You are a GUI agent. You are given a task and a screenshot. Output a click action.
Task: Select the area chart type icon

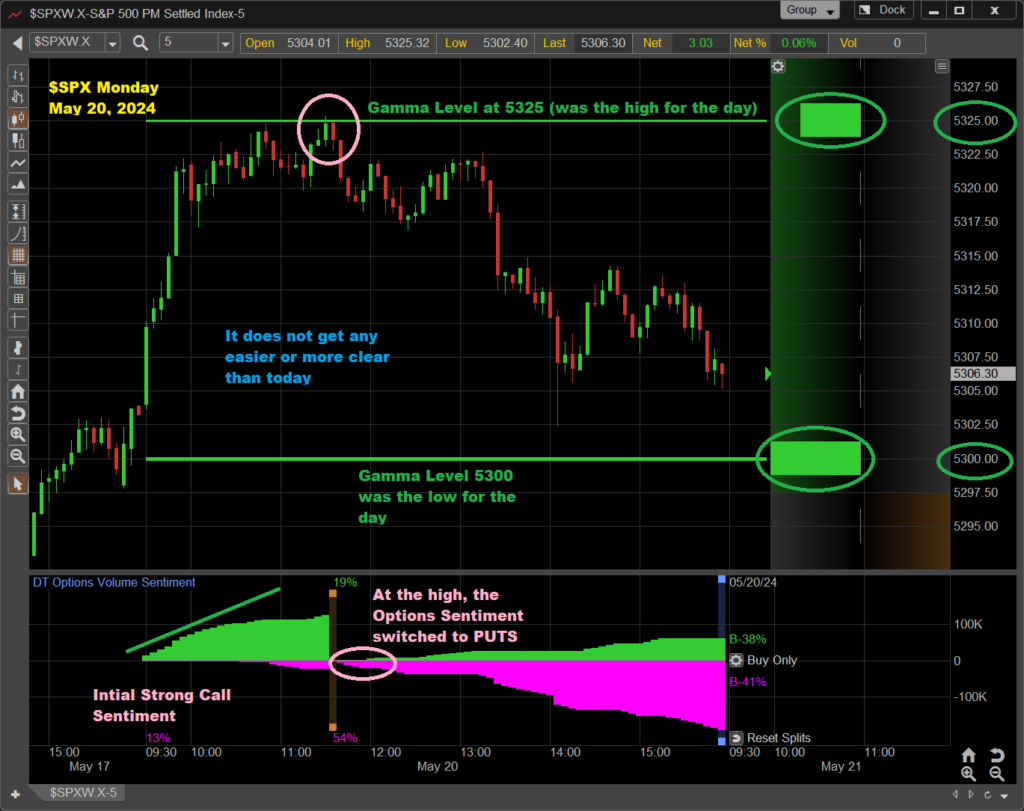pyautogui.click(x=17, y=185)
